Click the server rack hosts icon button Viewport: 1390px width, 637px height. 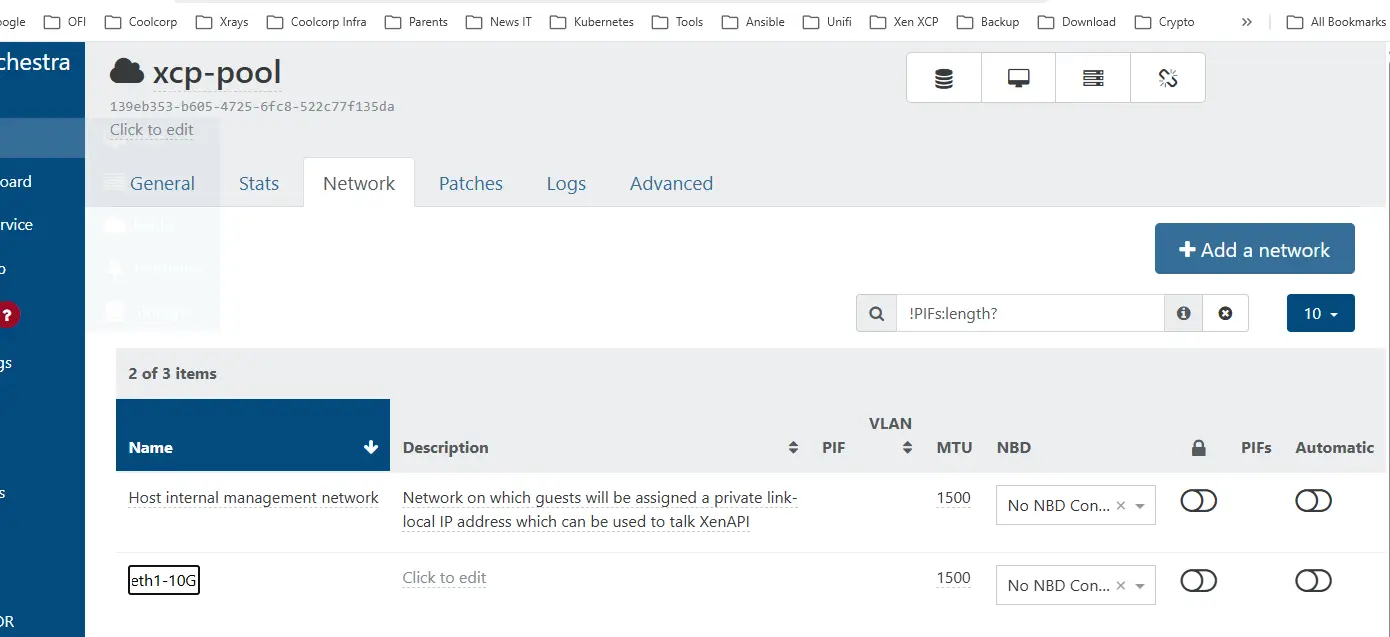pos(1093,78)
